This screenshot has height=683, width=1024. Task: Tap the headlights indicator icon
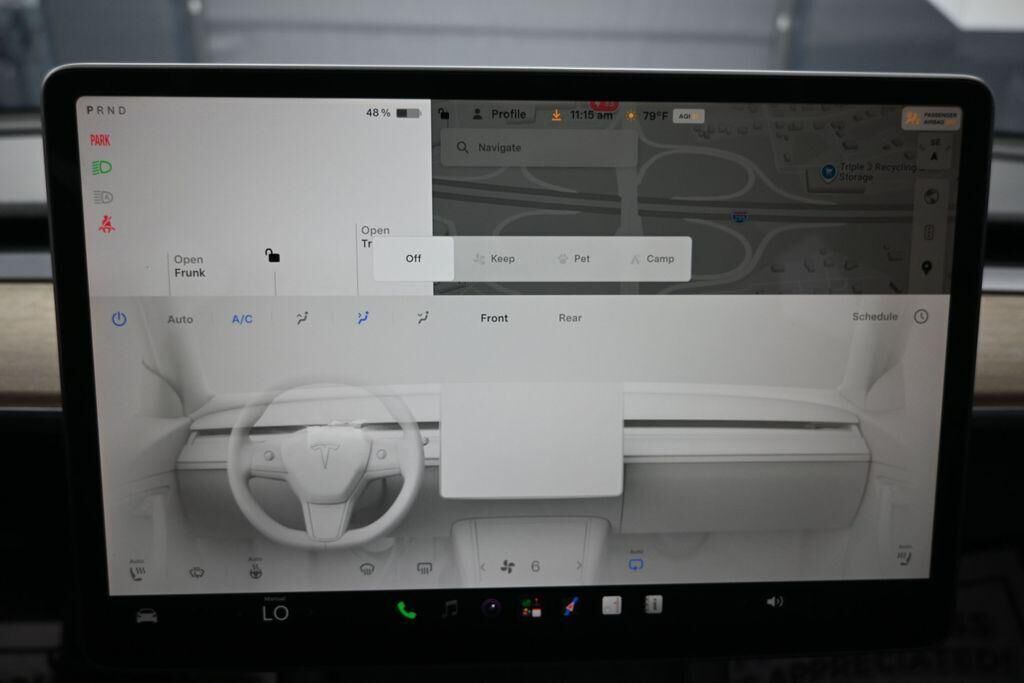tap(101, 168)
